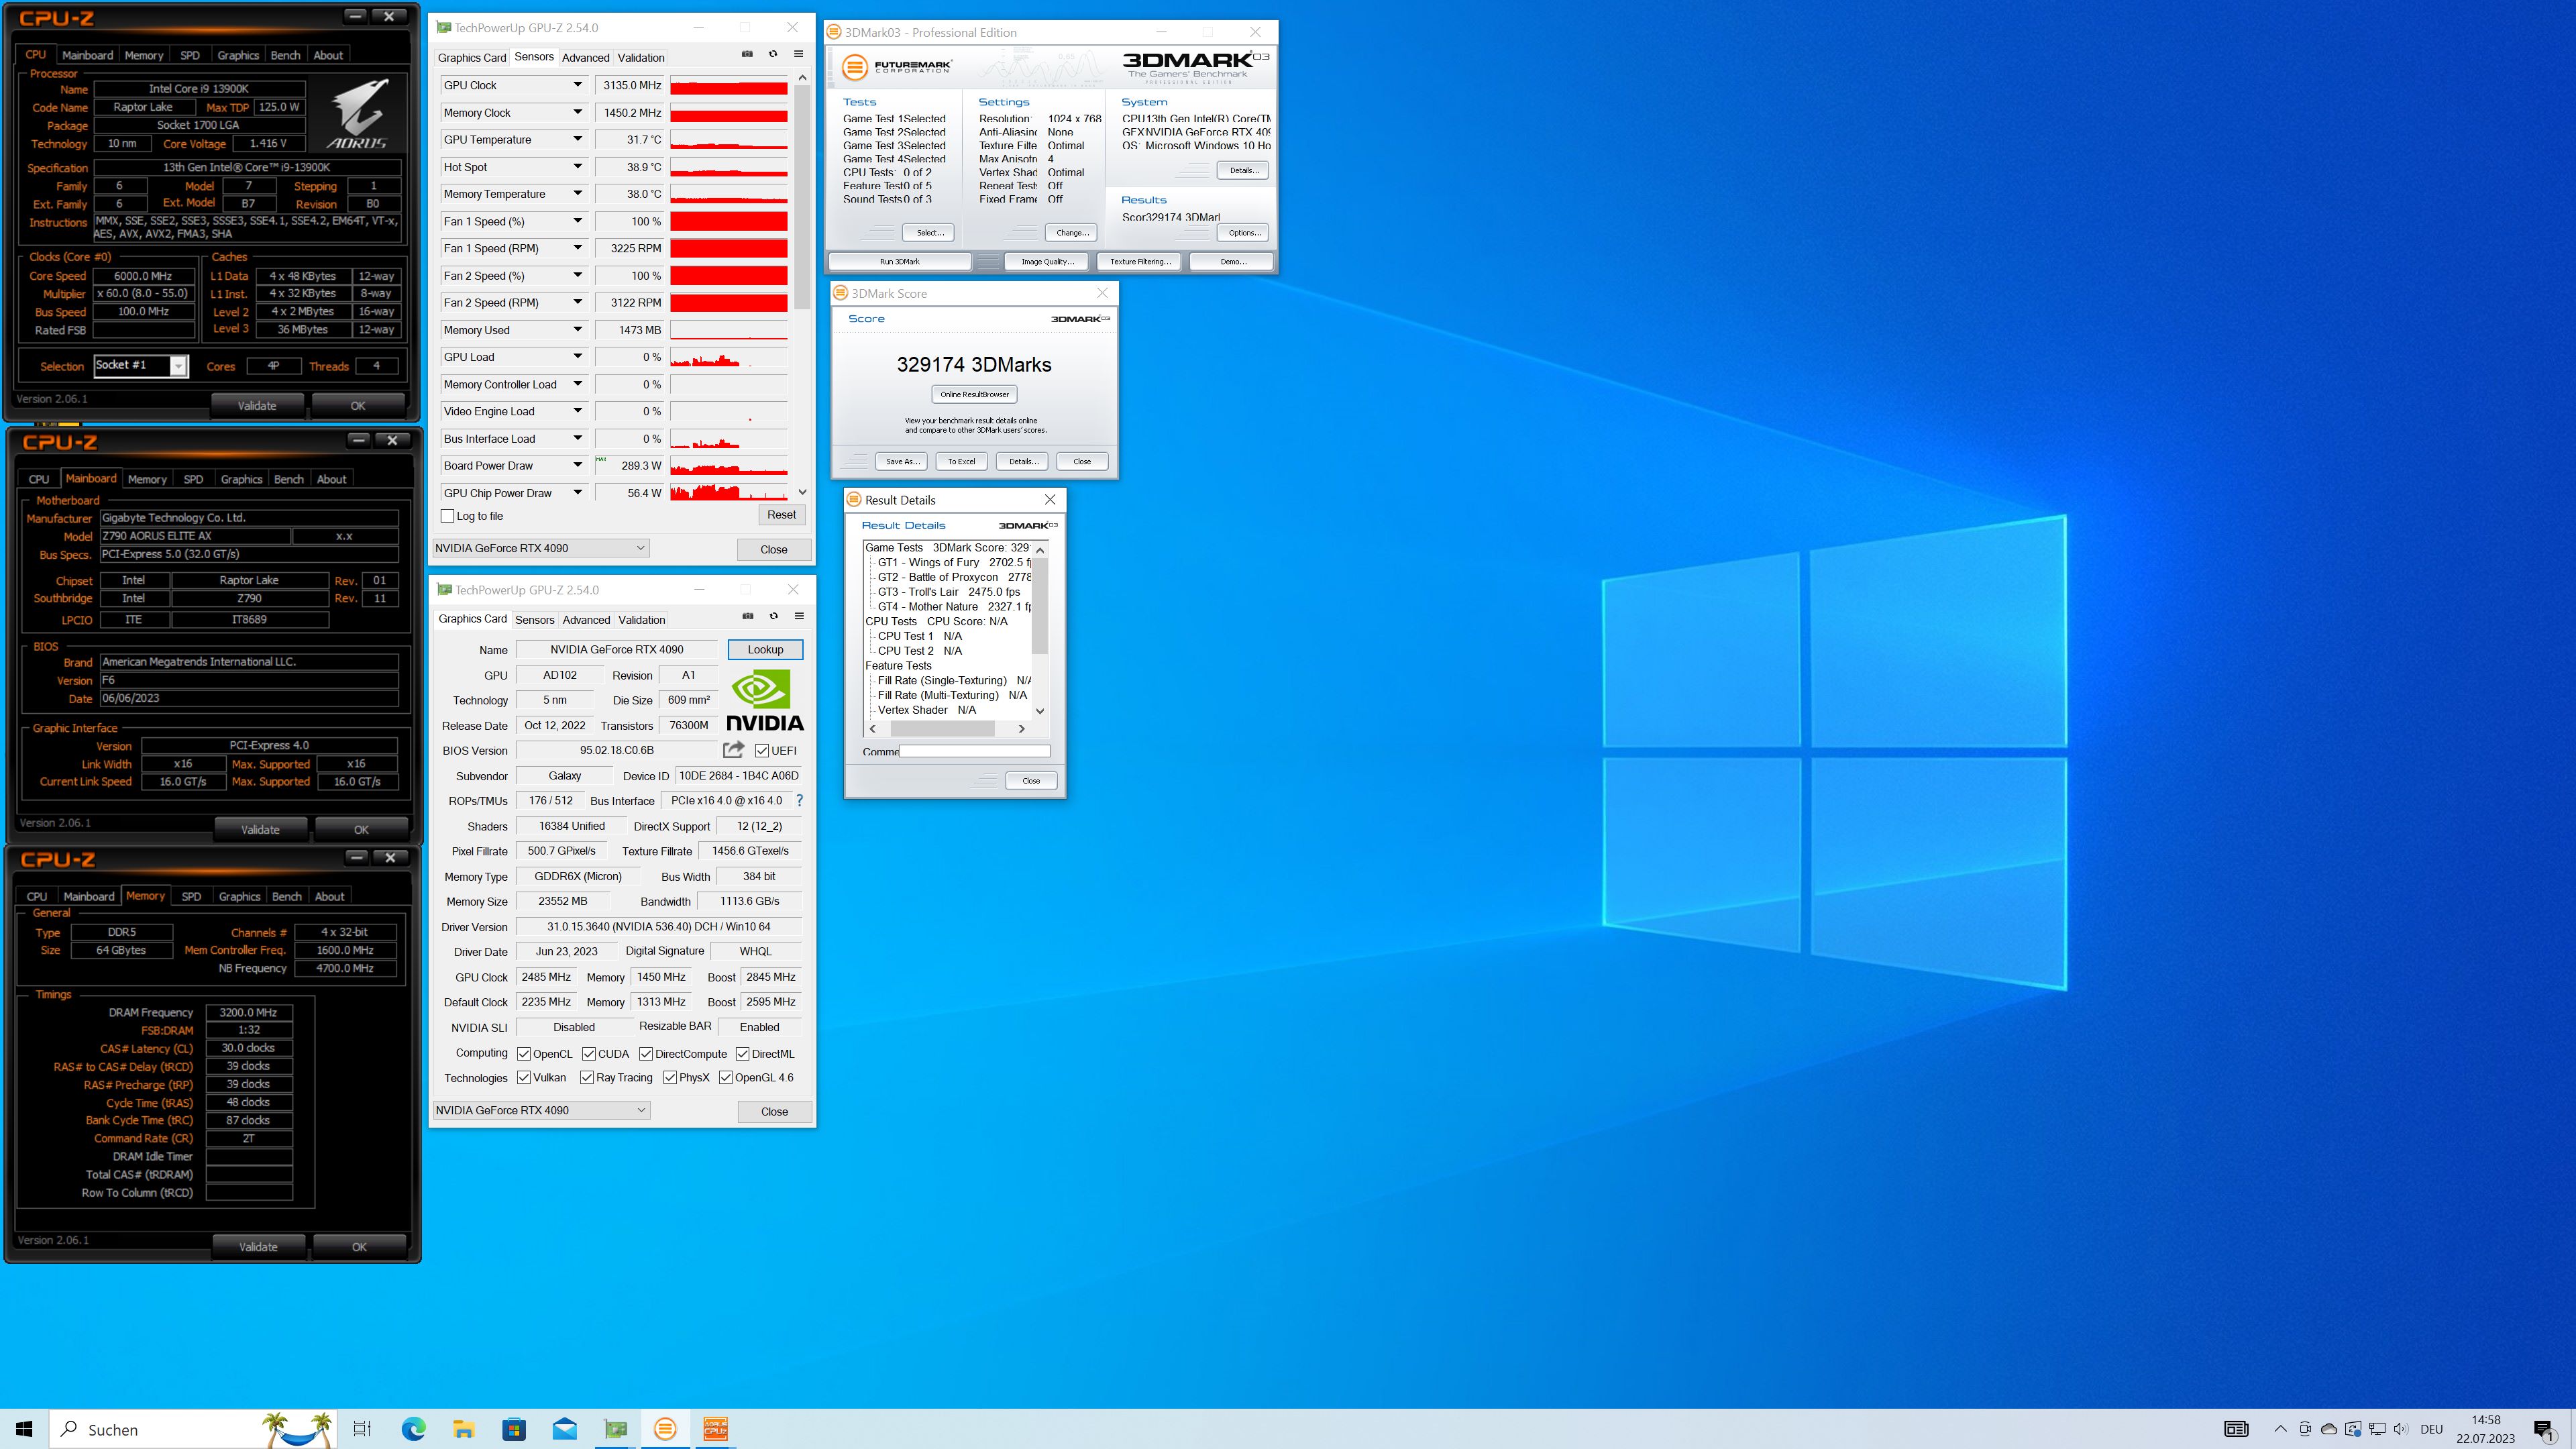Image resolution: width=2576 pixels, height=1449 pixels.
Task: Click the To Excel button in 3DMark Score
Action: (x=961, y=461)
